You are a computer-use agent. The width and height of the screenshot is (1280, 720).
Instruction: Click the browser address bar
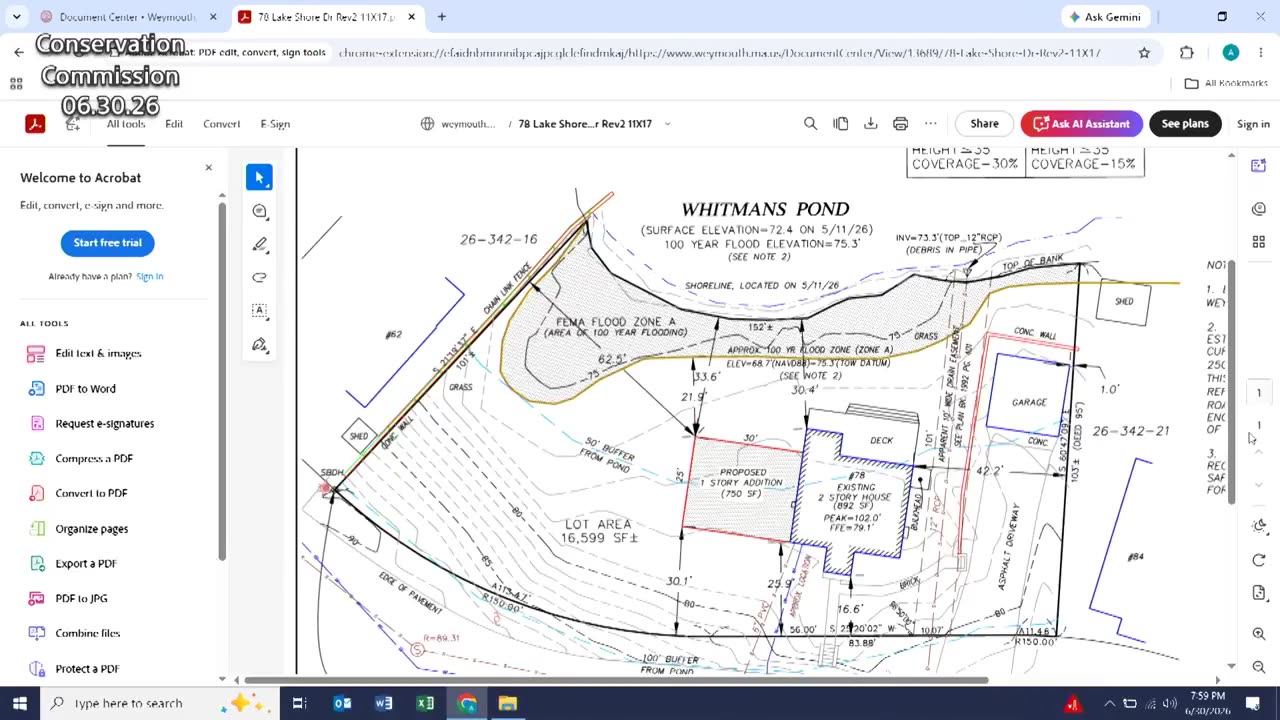[x=720, y=53]
